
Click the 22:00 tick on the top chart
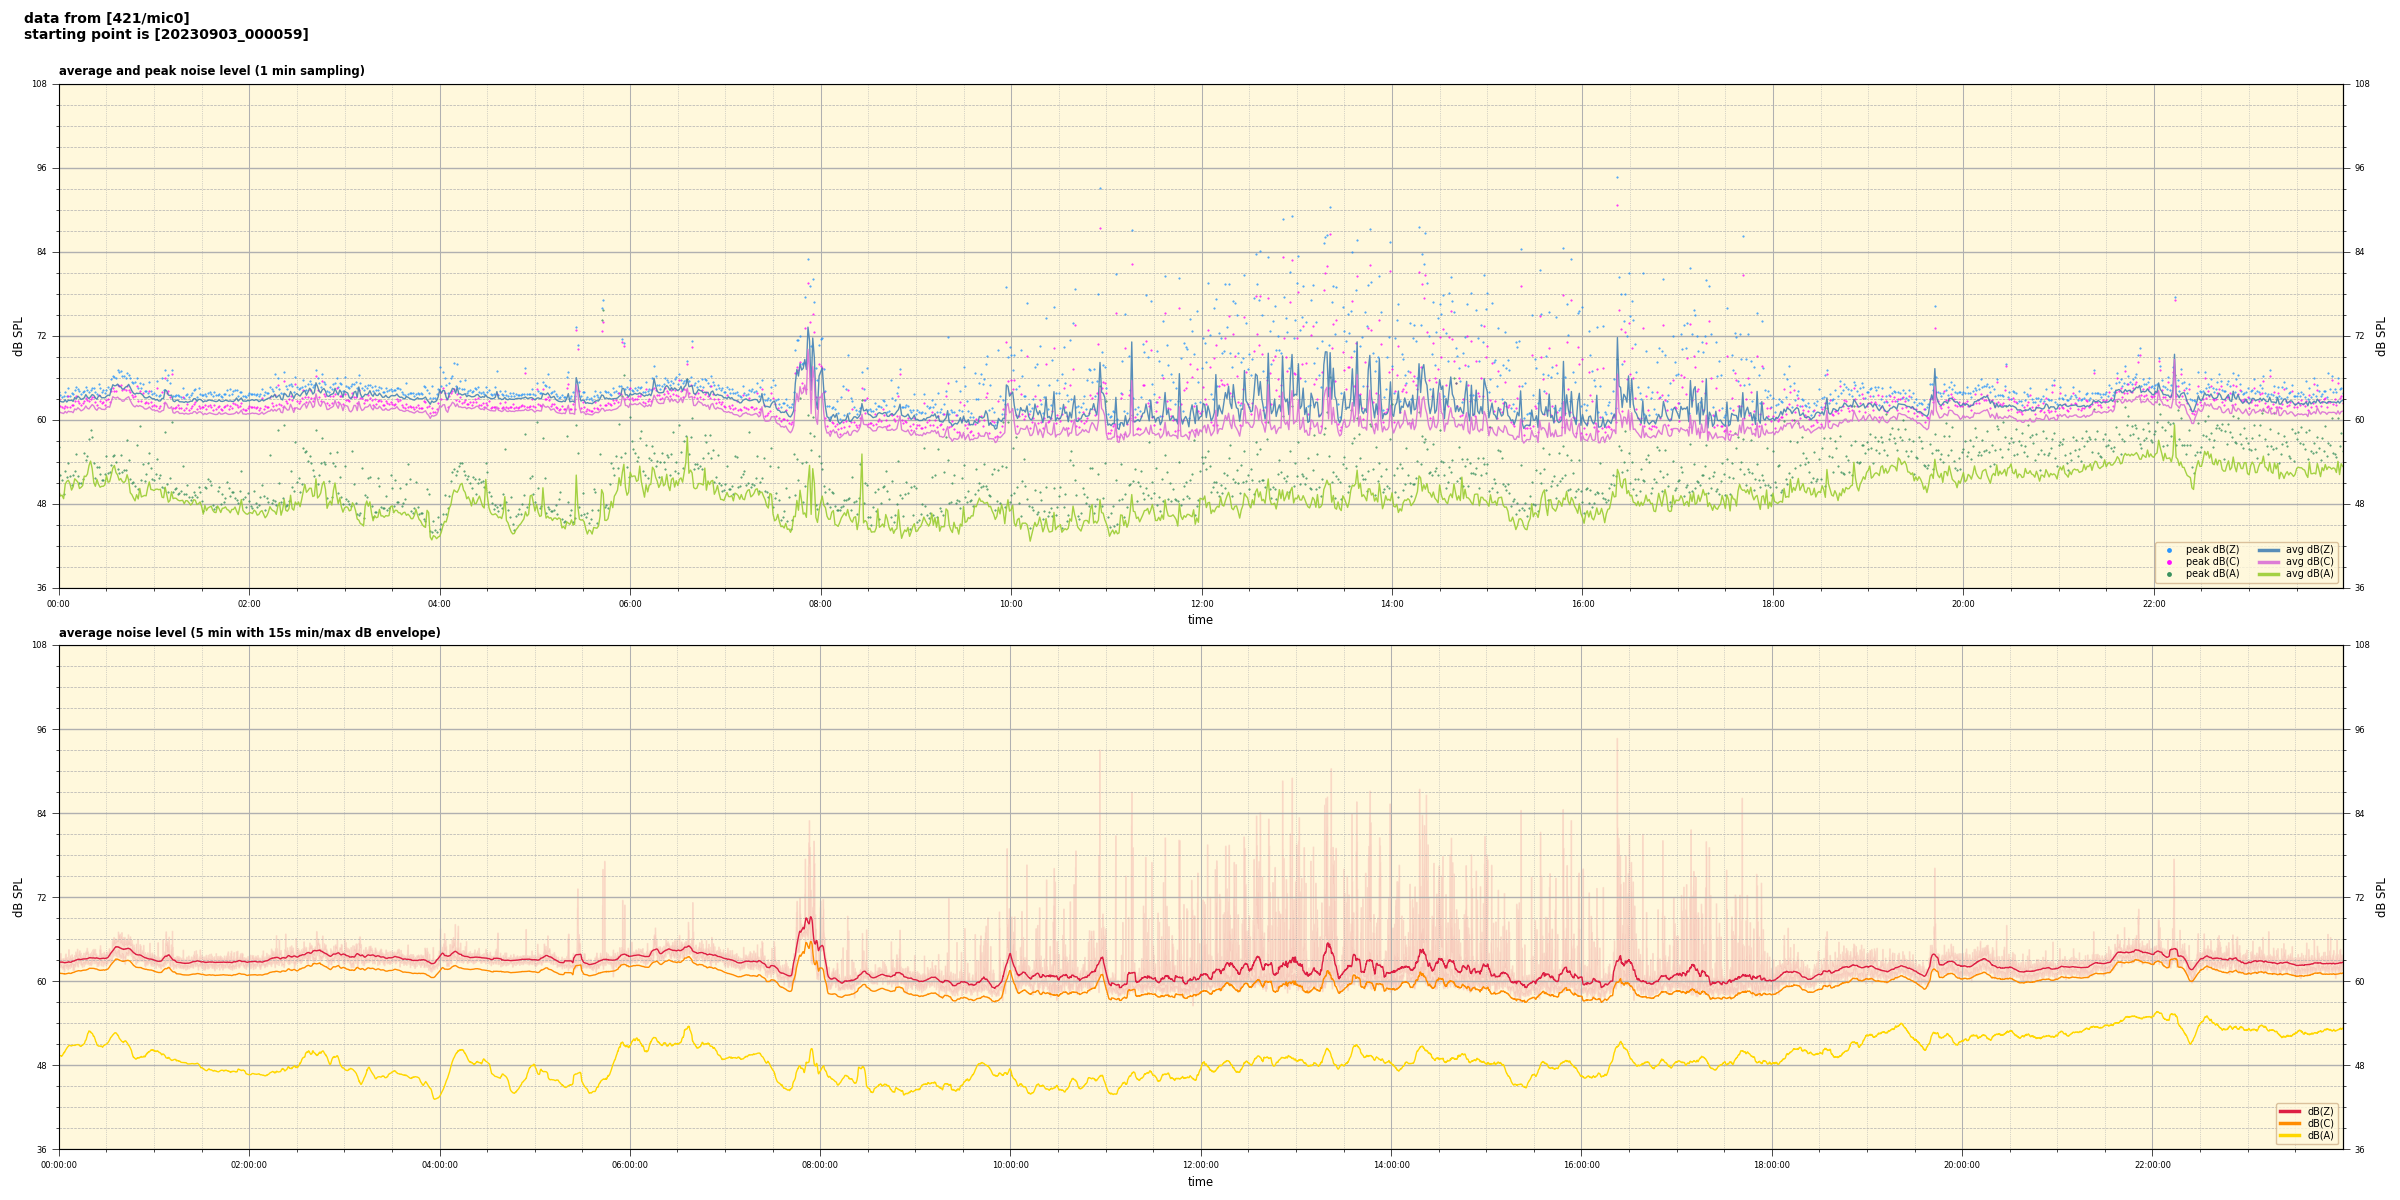(x=2153, y=604)
